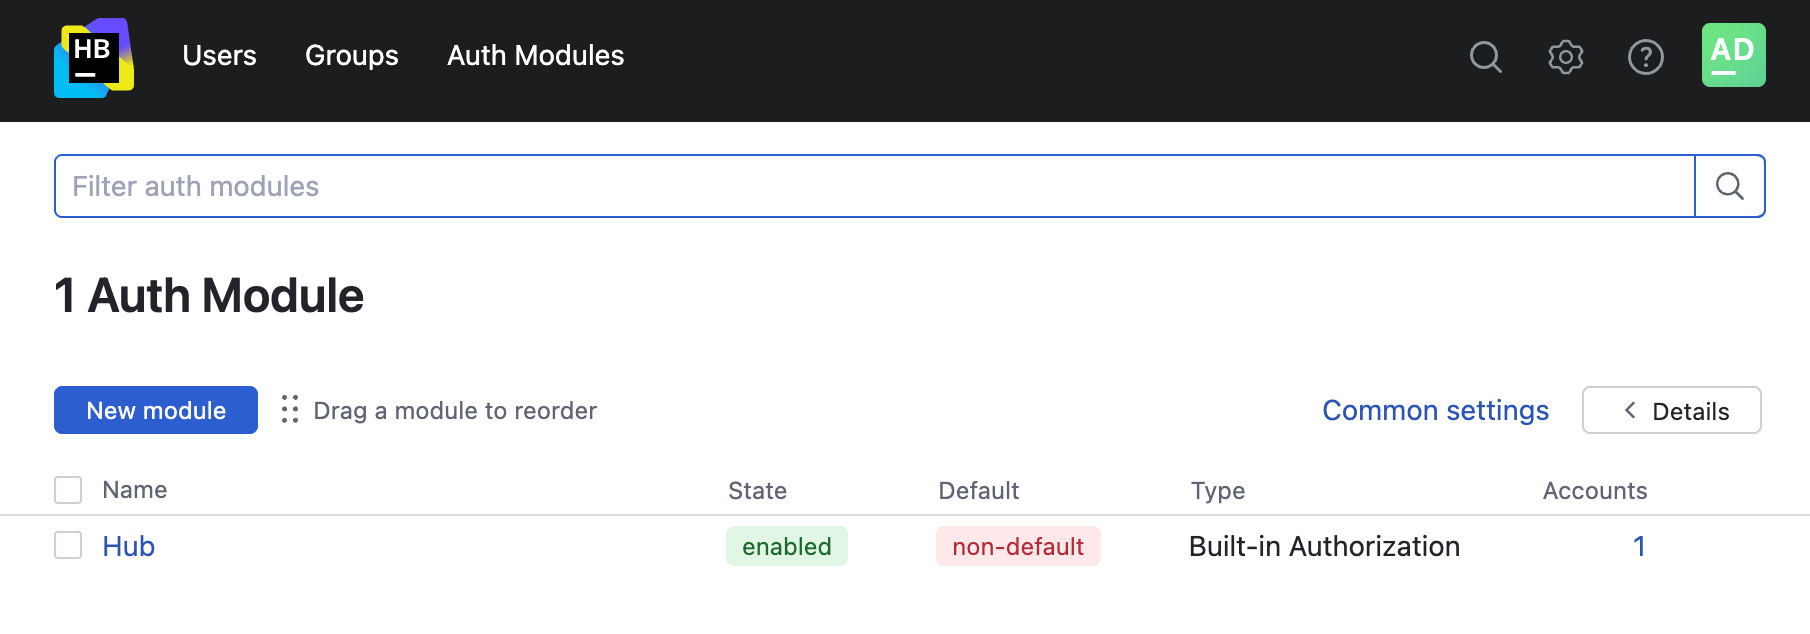Screen dimensions: 1810x634
Task: Click the chevron on the Details button
Action: click(x=1630, y=410)
